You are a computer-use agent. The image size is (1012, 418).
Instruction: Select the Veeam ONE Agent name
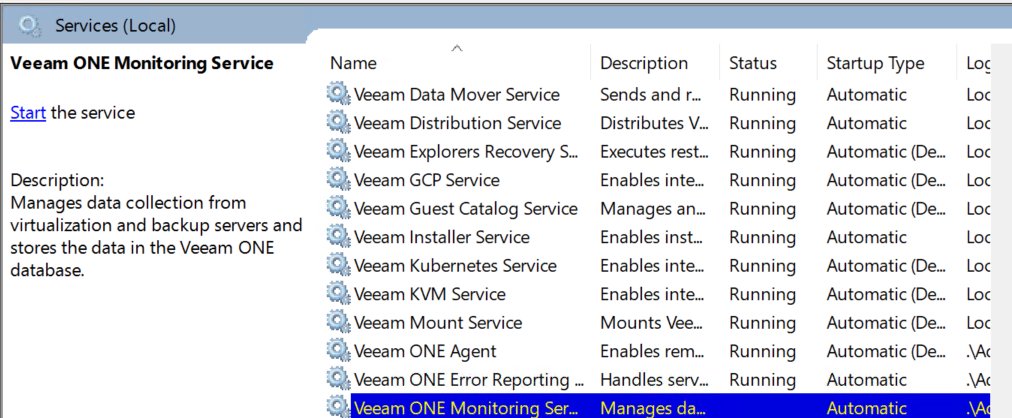coord(425,352)
